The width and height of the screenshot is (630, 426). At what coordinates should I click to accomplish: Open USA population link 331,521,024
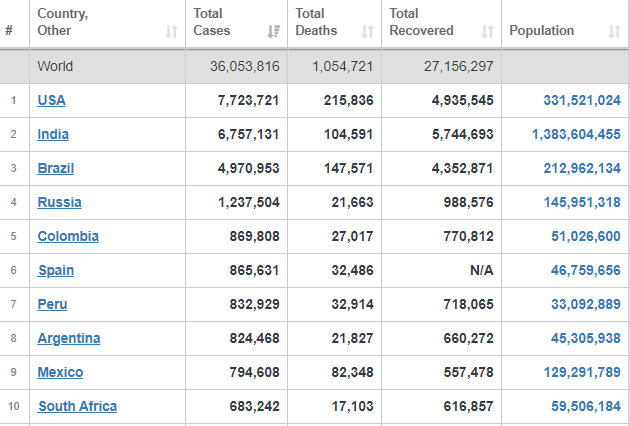(582, 100)
